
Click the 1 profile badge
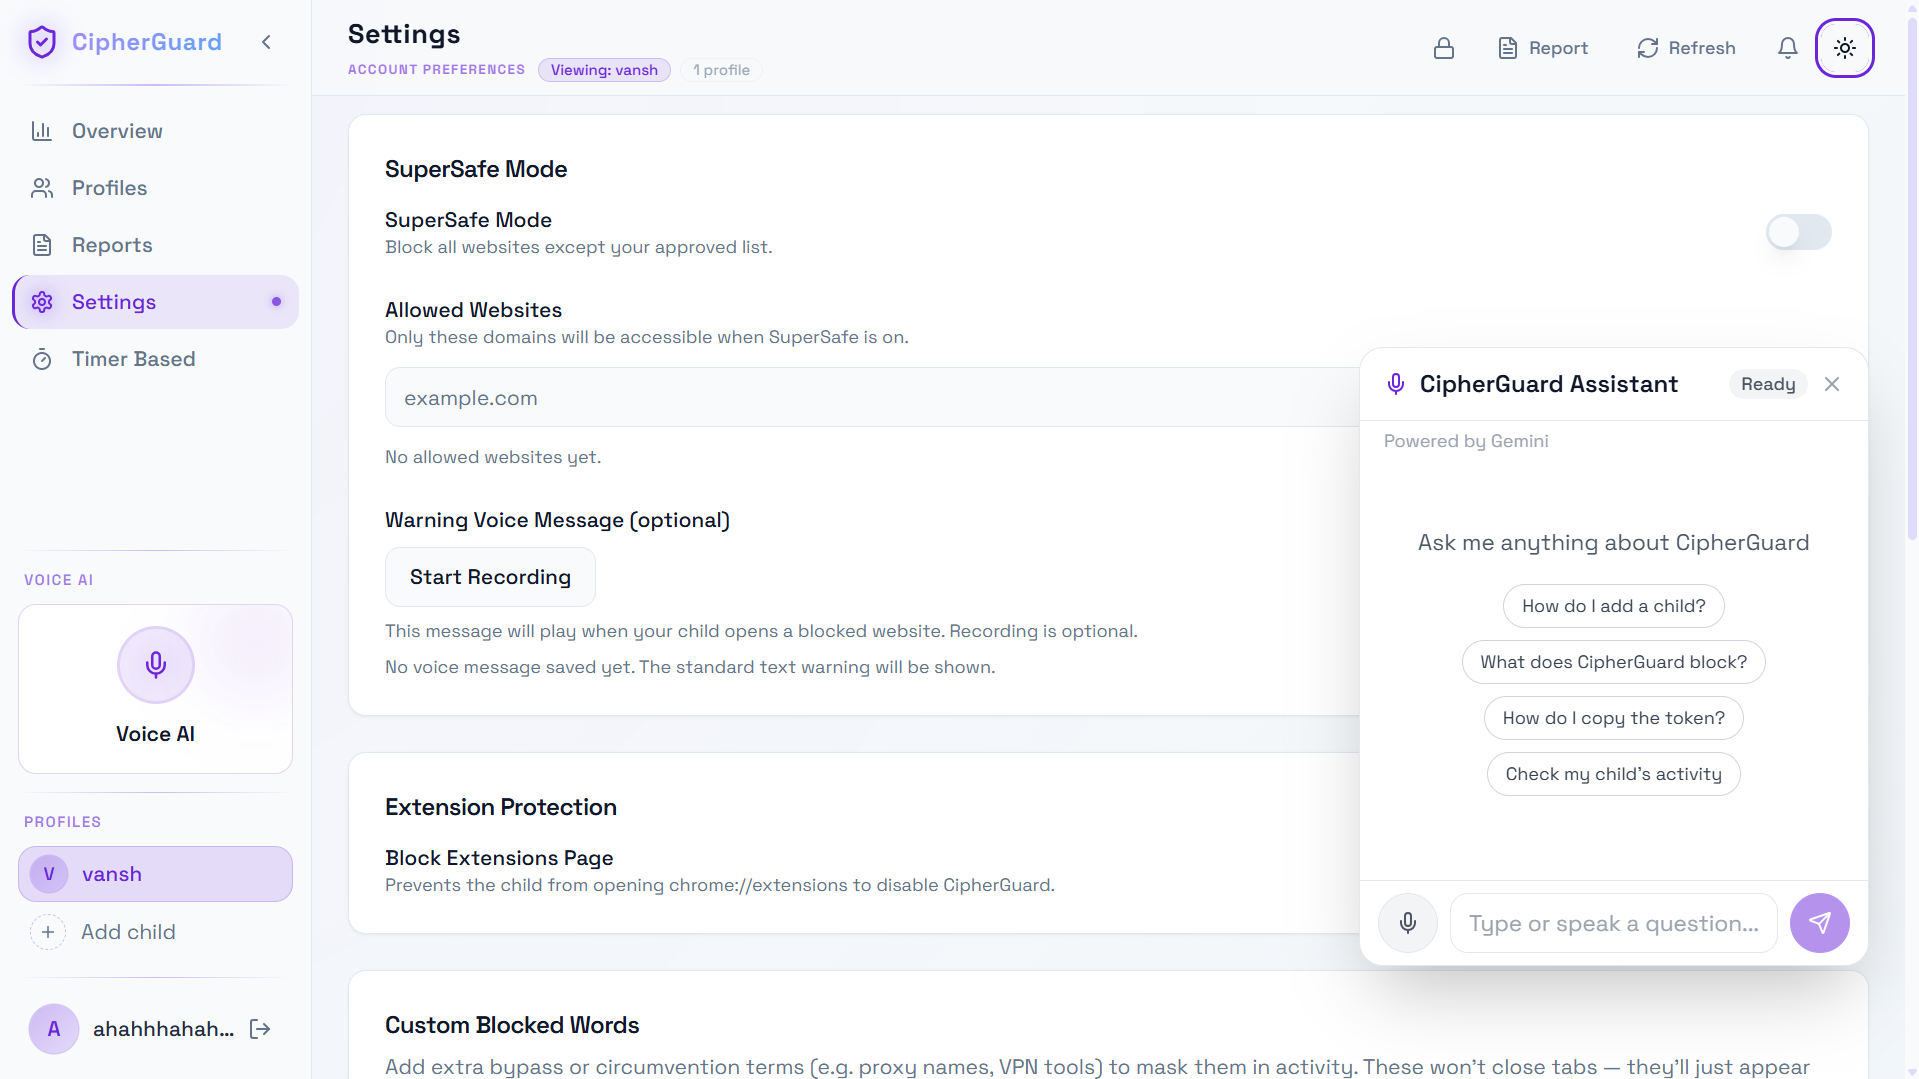(721, 70)
